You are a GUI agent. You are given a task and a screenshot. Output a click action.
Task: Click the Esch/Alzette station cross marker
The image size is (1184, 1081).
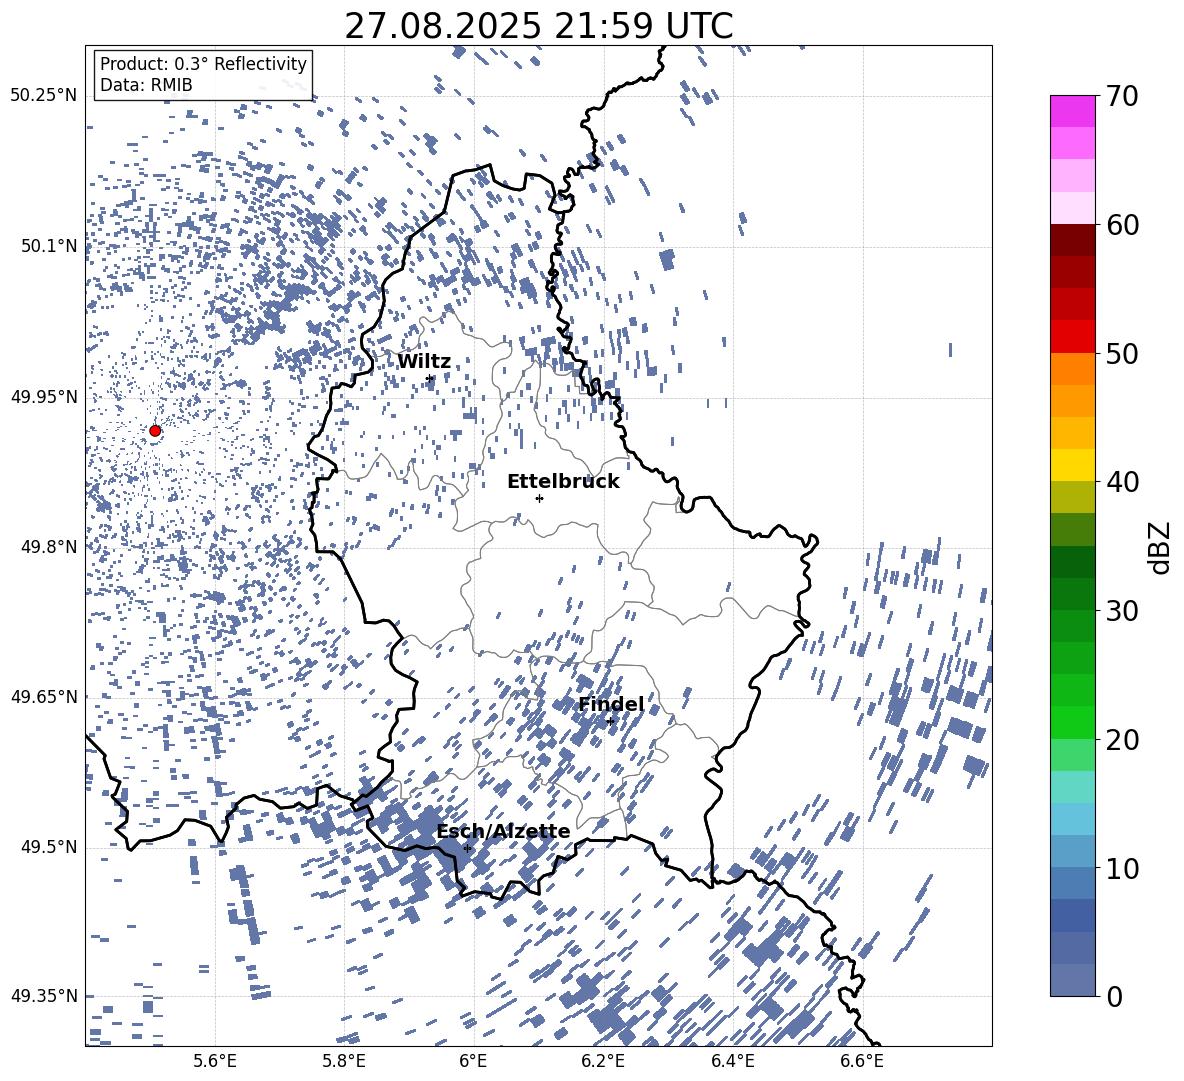pyautogui.click(x=467, y=848)
